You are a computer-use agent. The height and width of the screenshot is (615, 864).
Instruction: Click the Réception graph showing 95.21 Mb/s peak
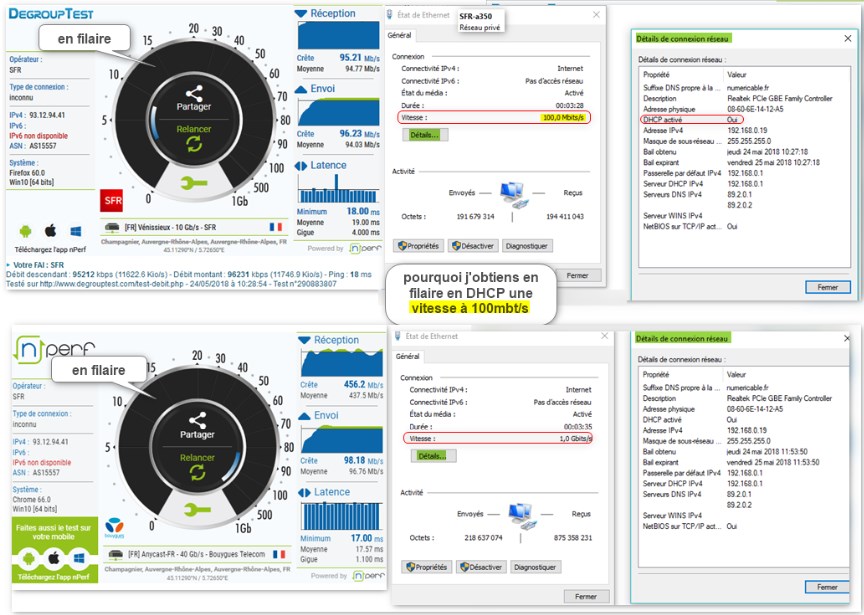click(338, 36)
